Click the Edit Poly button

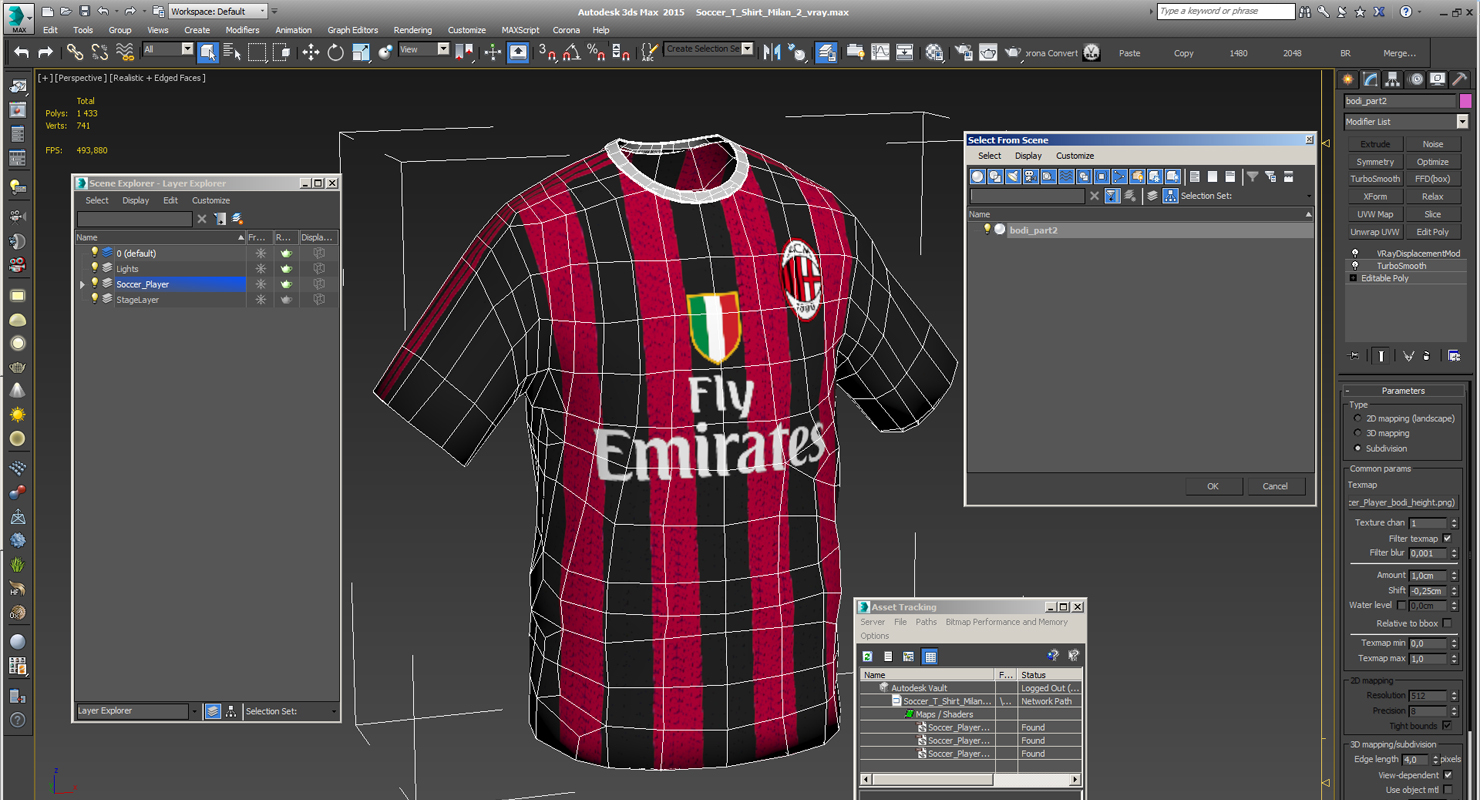pos(1432,231)
